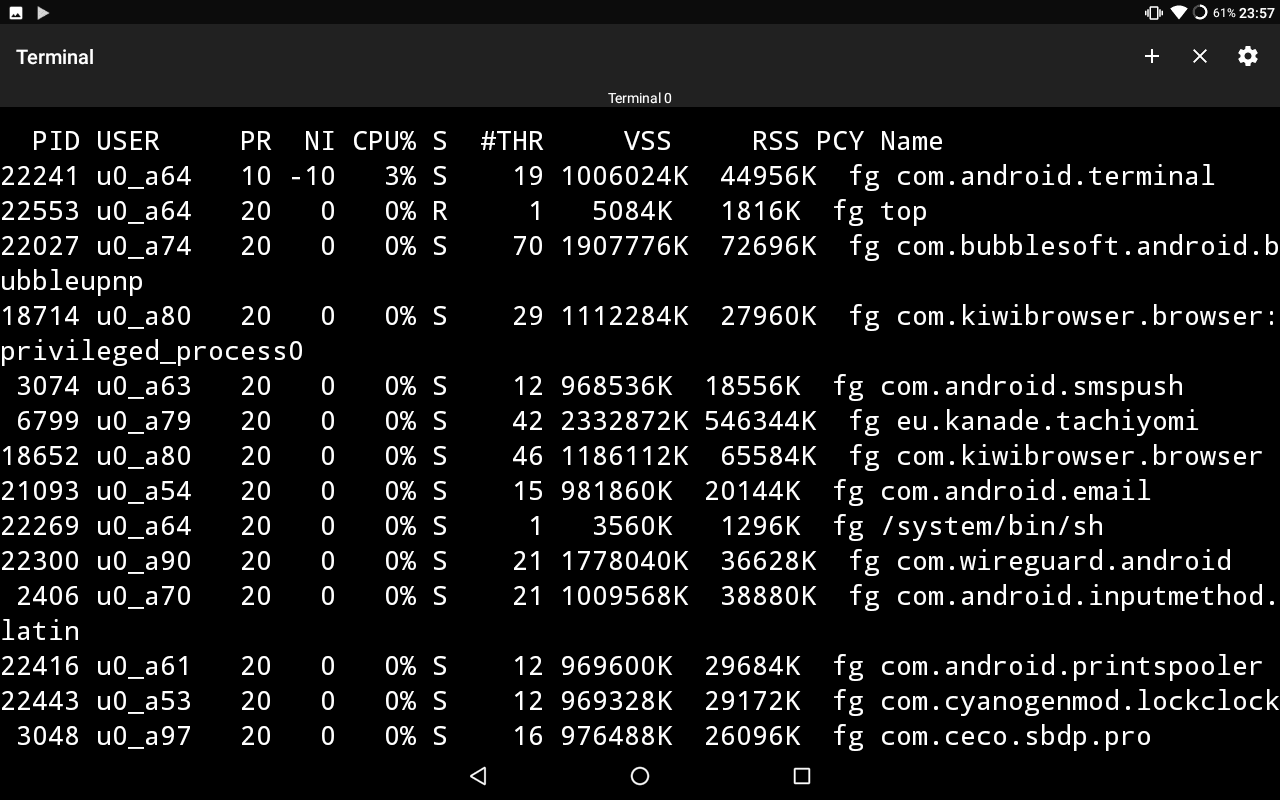Click user u0_a74 in bubblesoft row
The height and width of the screenshot is (800, 1280).
144,246
